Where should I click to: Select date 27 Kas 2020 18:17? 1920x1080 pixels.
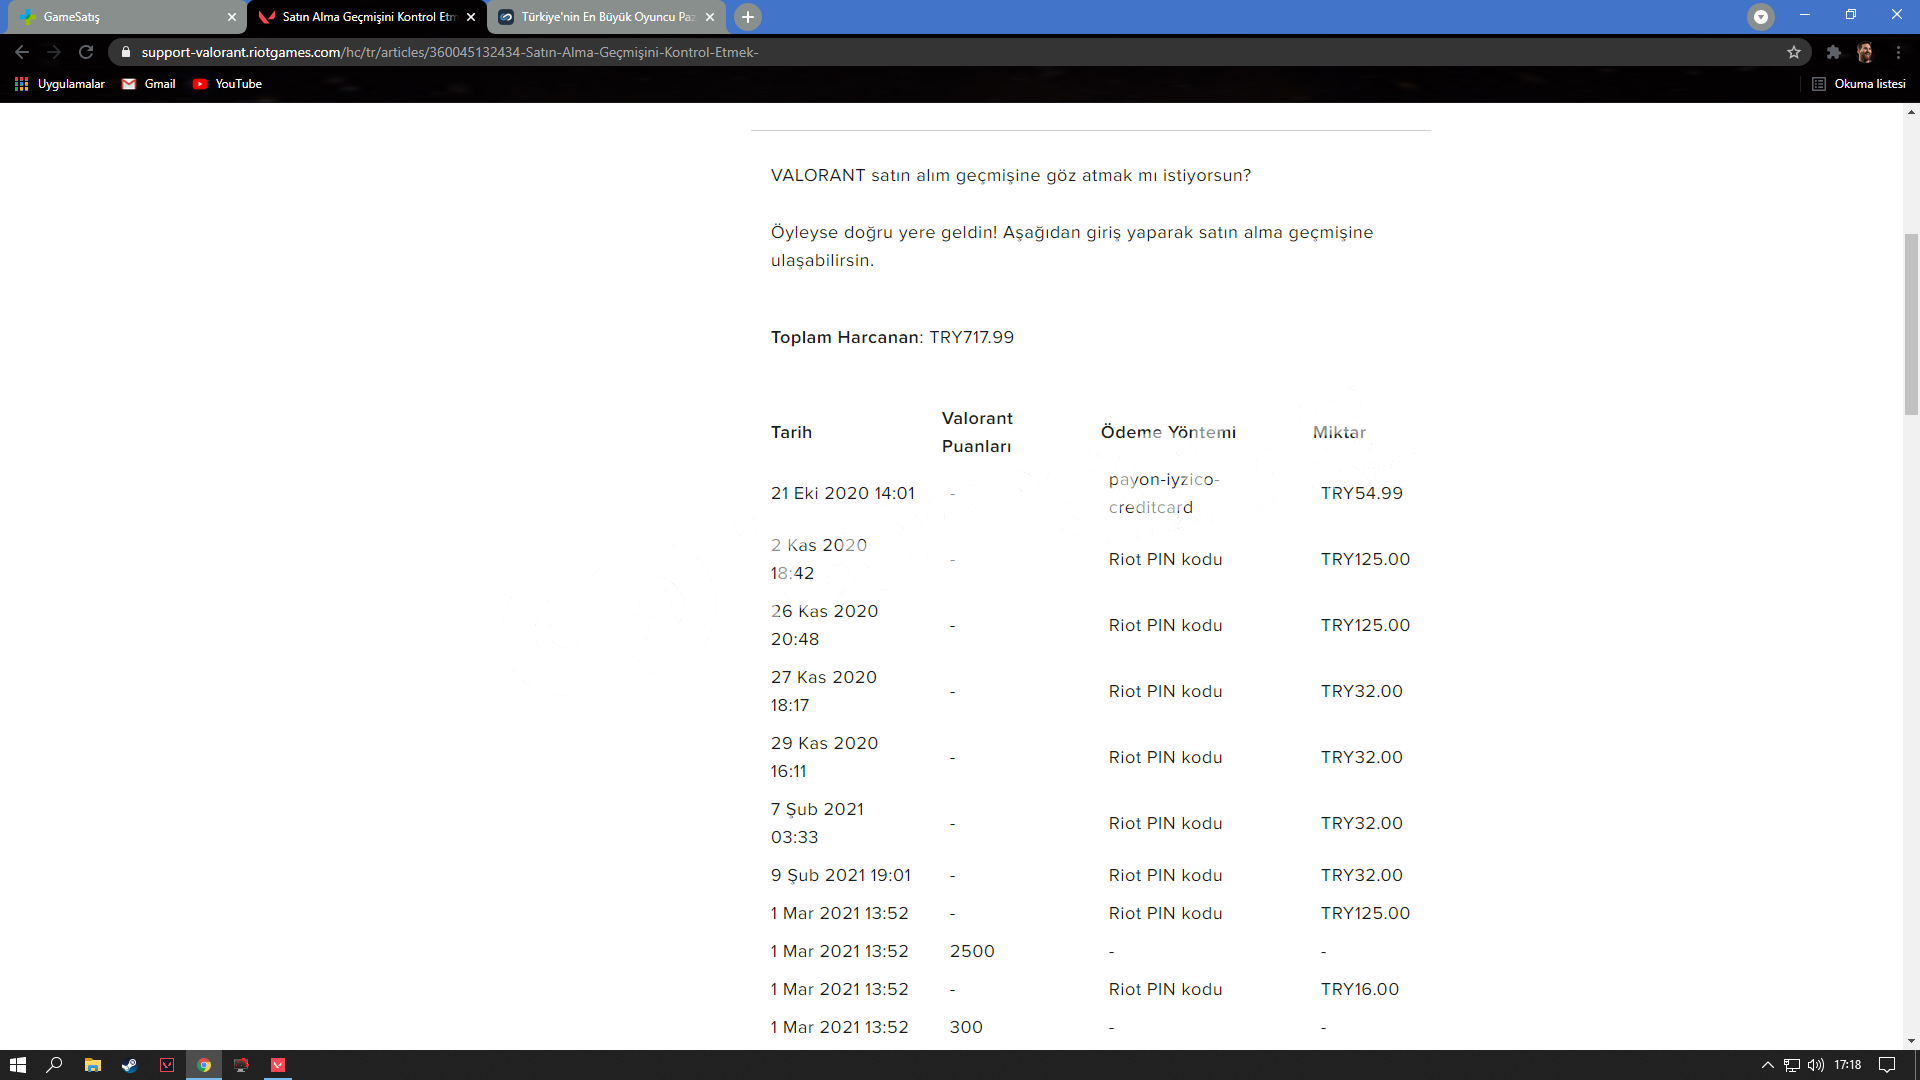click(823, 691)
